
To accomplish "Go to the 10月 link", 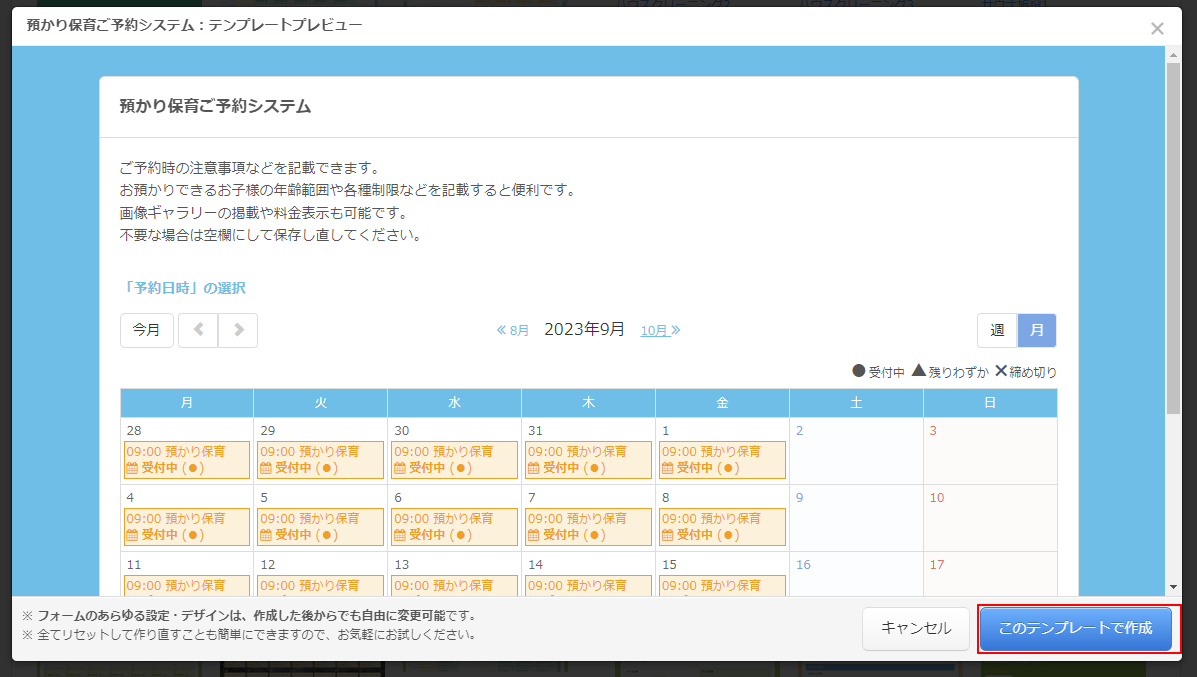I will coord(660,330).
